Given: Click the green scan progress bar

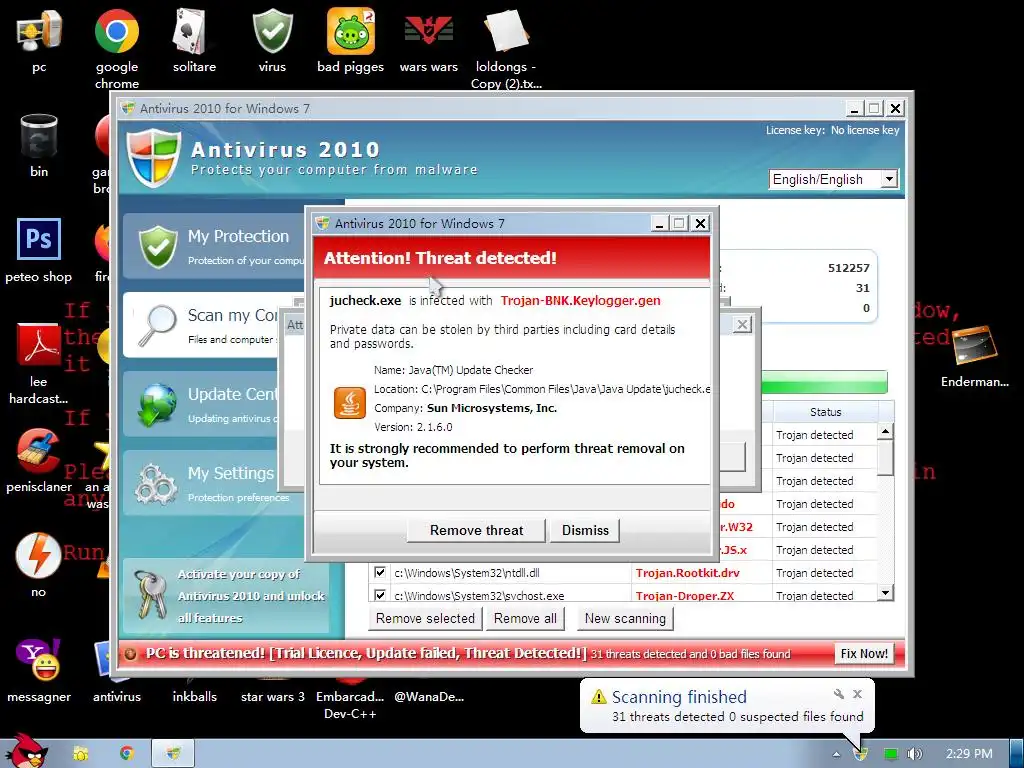Looking at the screenshot, I should tap(824, 382).
